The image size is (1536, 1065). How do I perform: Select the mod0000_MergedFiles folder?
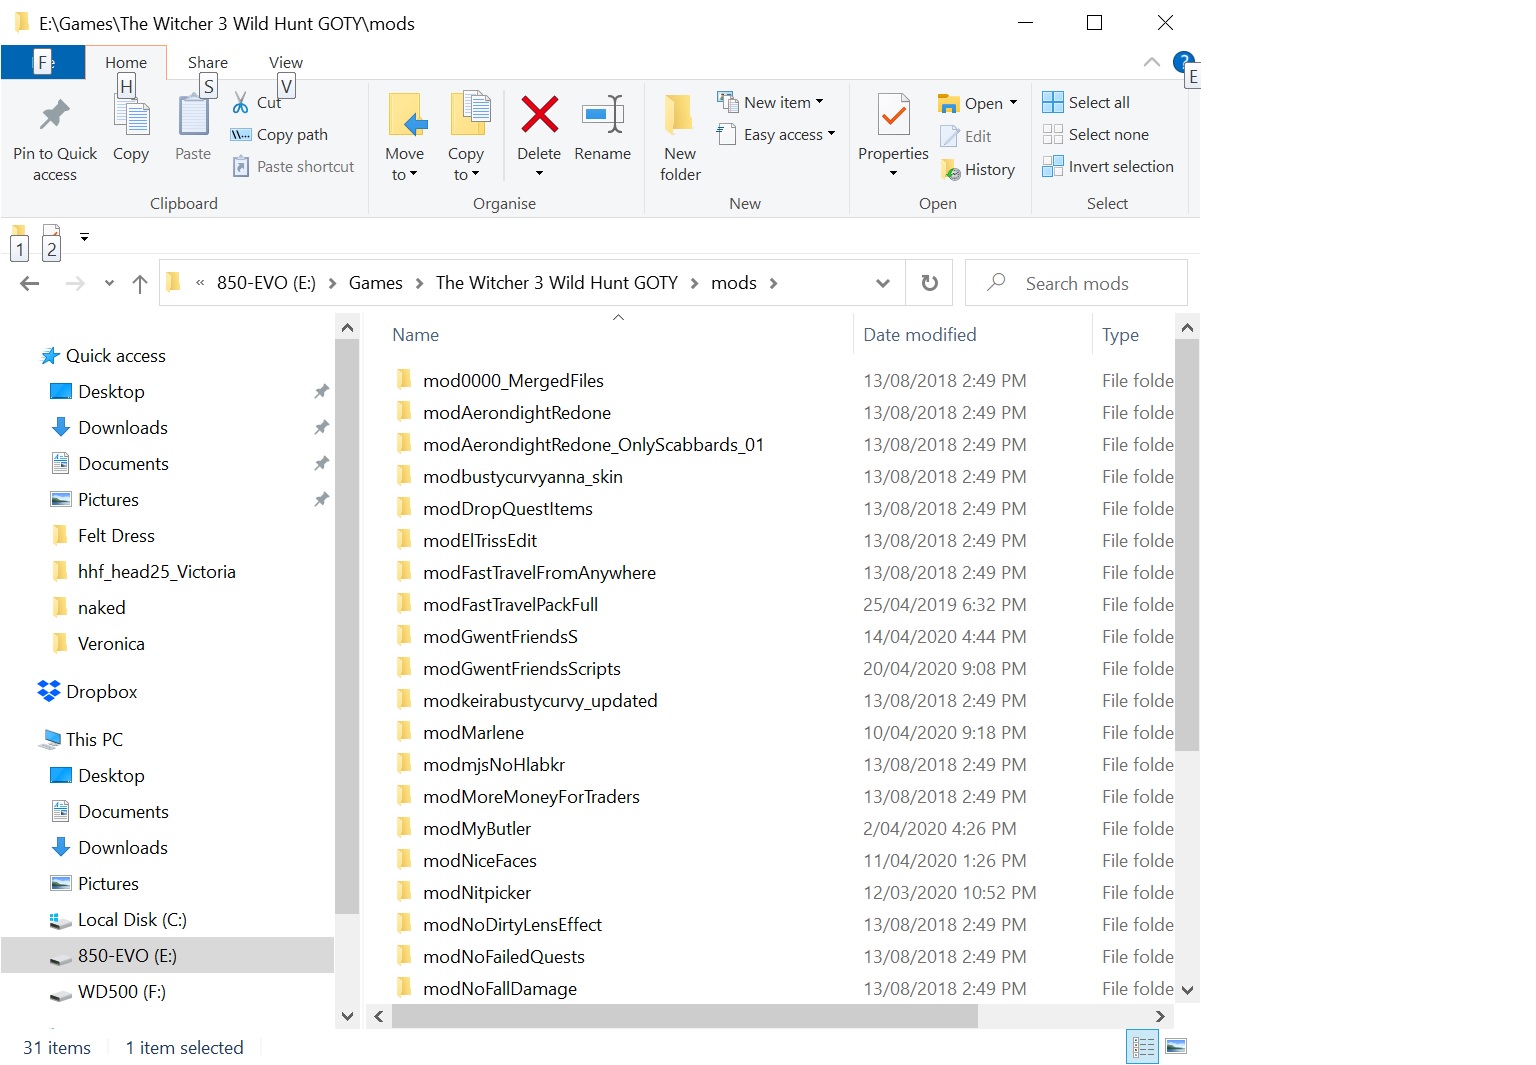tap(513, 380)
